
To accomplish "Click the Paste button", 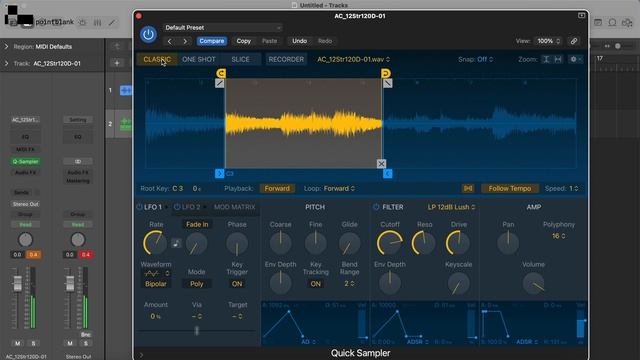I will coord(269,41).
